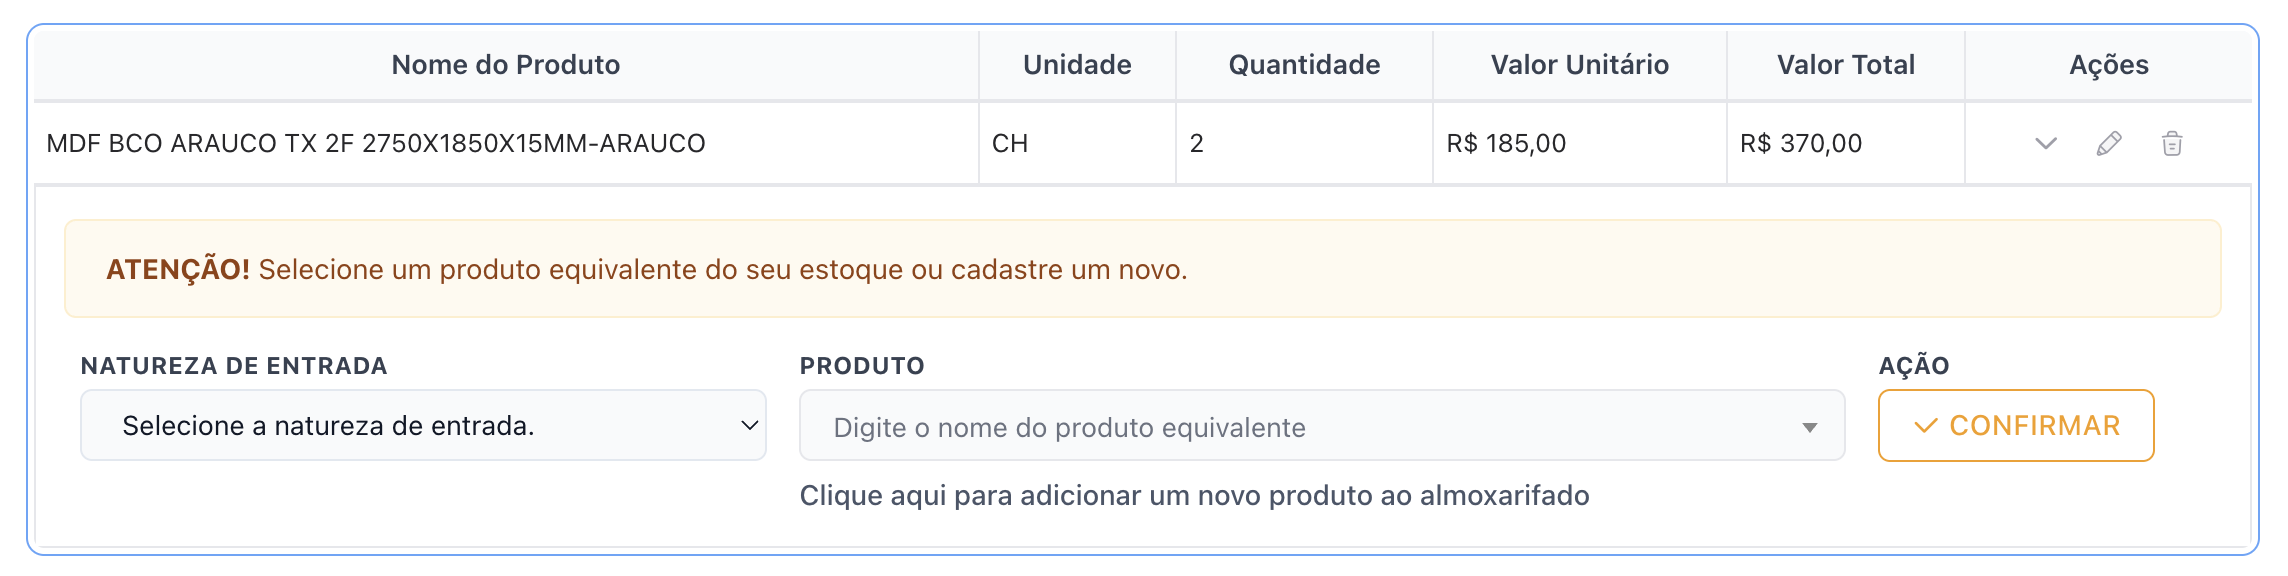
Task: Click the Valor Unitário column header
Action: tap(1579, 66)
